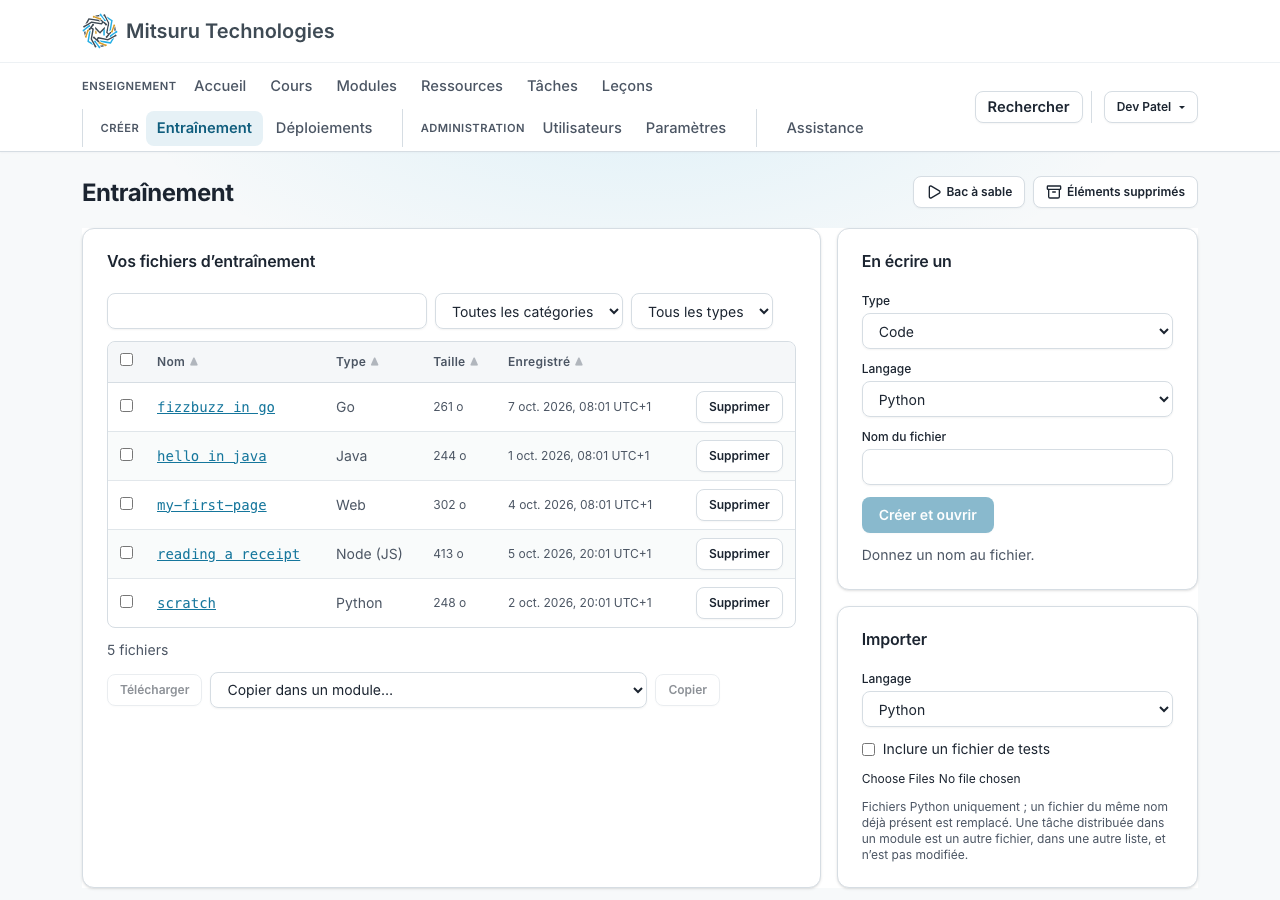Sort by the Type column arrow
The height and width of the screenshot is (900, 1280).
coord(375,362)
